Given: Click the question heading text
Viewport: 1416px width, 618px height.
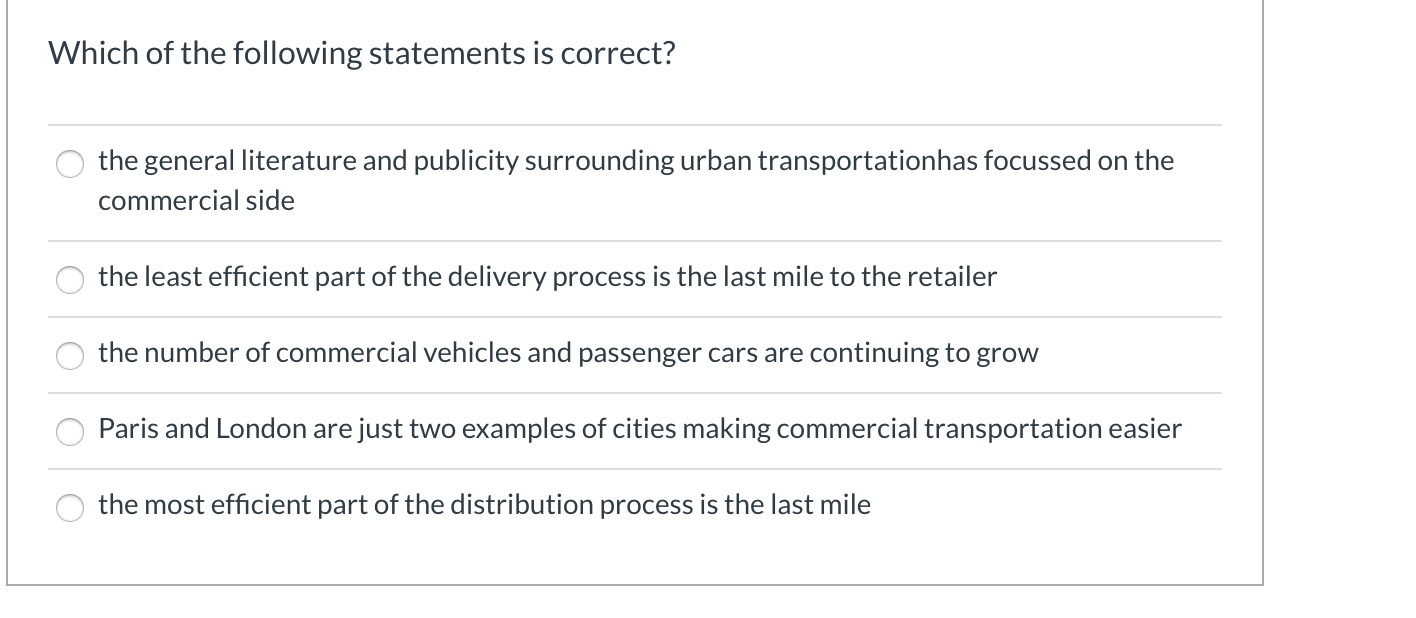Looking at the screenshot, I should click(362, 53).
